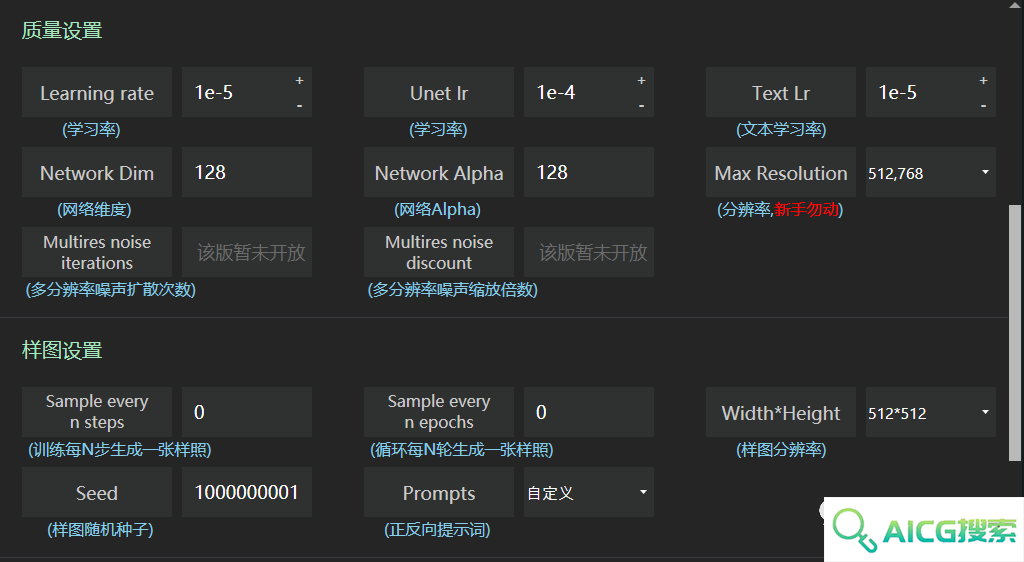Screen dimensions: 1024x562
Task: Open the Width*Height sample resolution dropdown
Action: pos(931,413)
